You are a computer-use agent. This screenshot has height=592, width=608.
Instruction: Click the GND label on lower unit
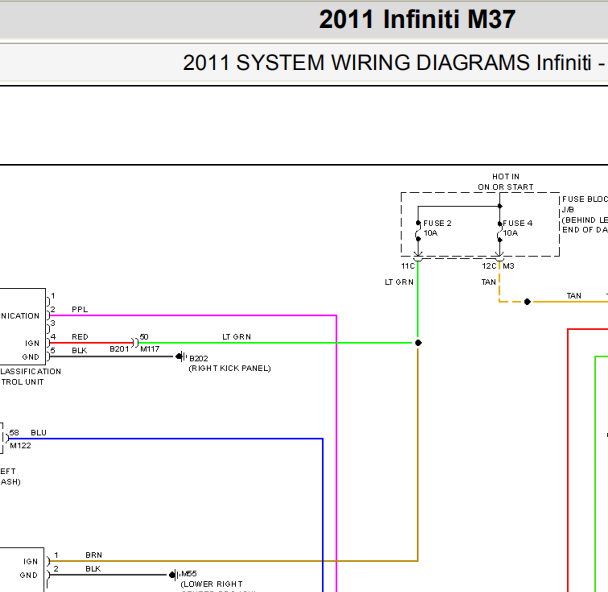(29, 575)
